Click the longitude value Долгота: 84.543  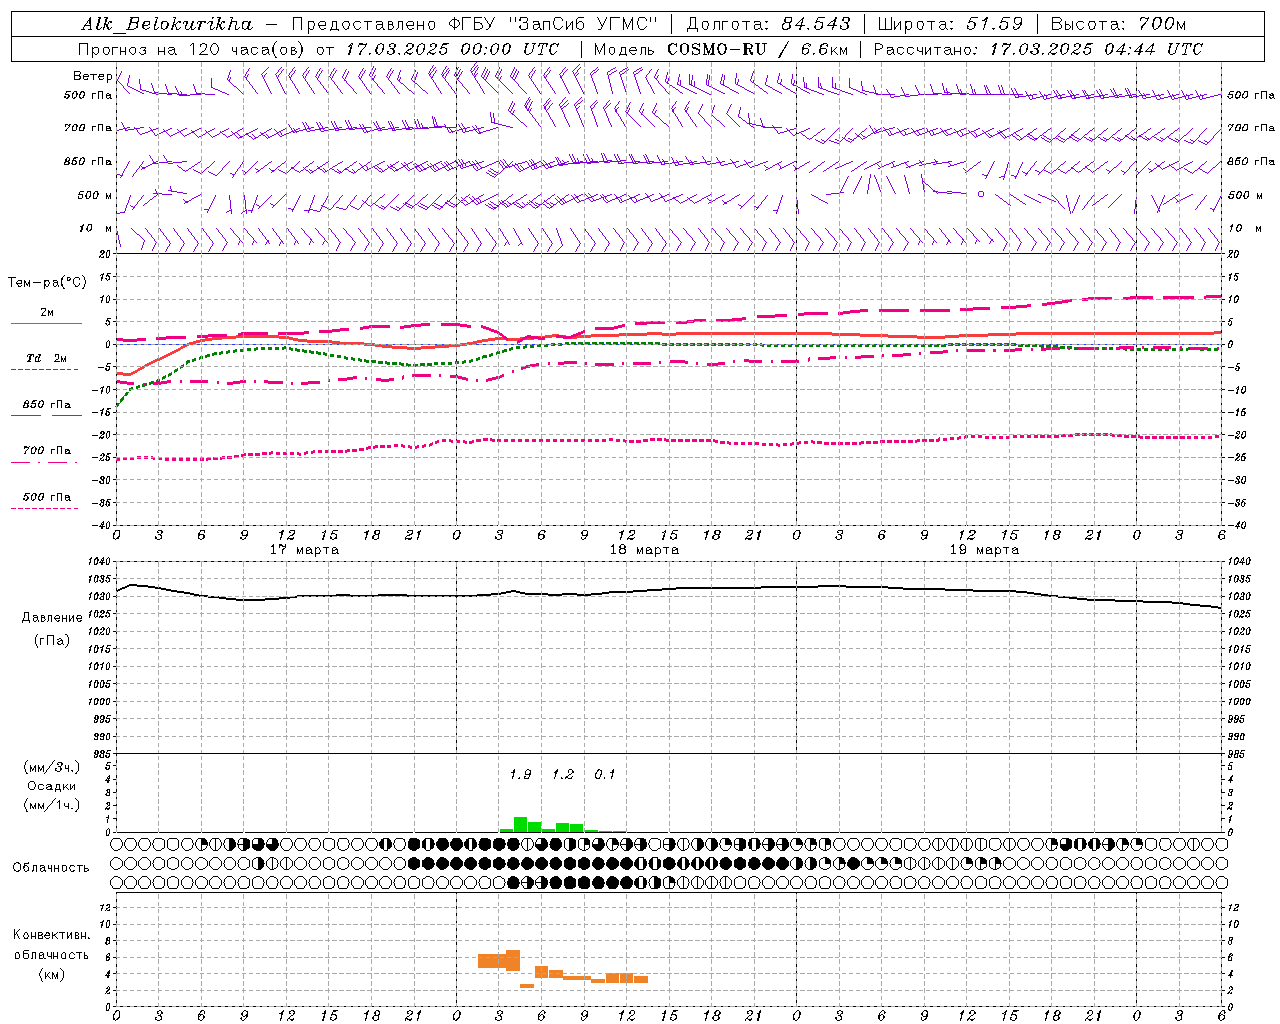(x=769, y=24)
